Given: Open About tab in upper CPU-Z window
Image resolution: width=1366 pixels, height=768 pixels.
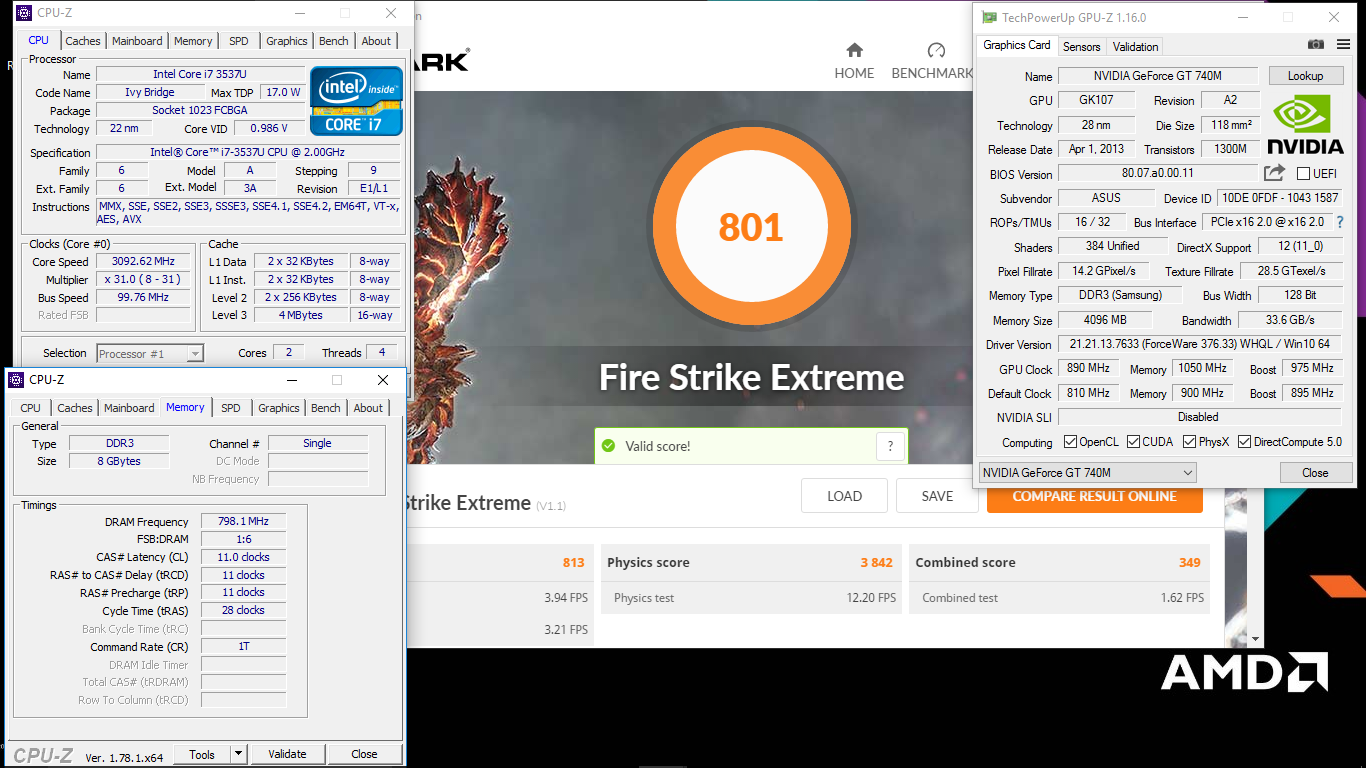Looking at the screenshot, I should coord(376,41).
